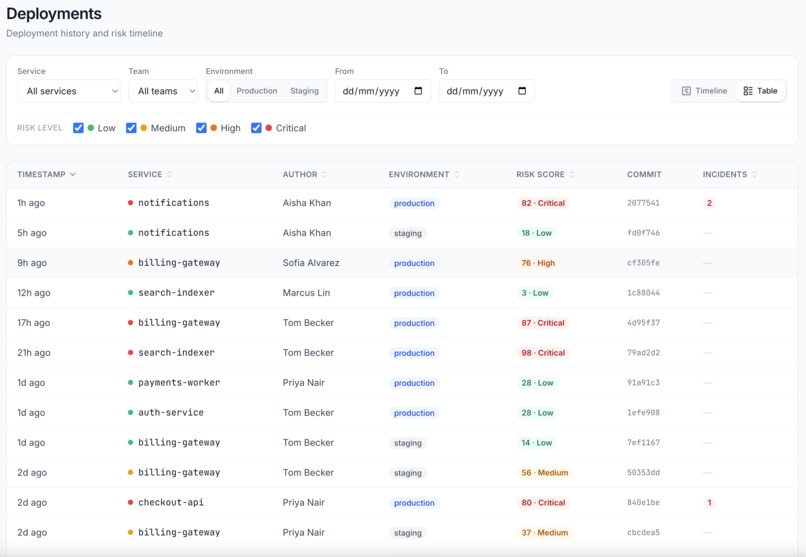806x557 pixels.
Task: Open the calendar picker in To field
Action: (x=522, y=91)
